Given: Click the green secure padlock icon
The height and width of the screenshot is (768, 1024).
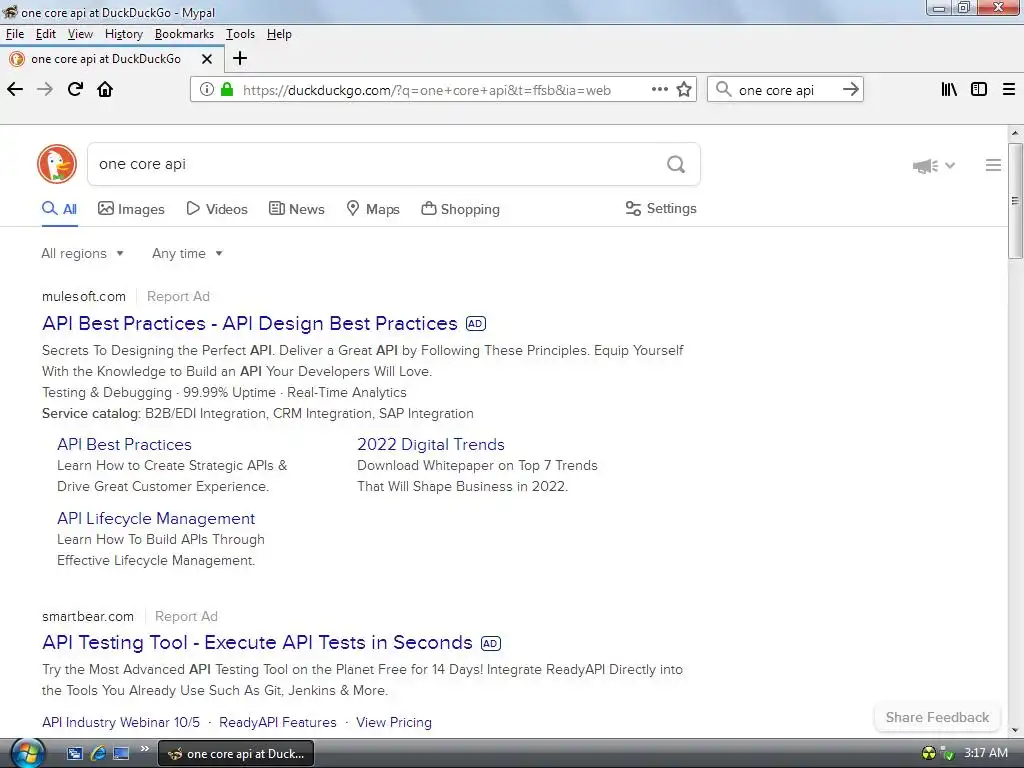Looking at the screenshot, I should [x=227, y=89].
